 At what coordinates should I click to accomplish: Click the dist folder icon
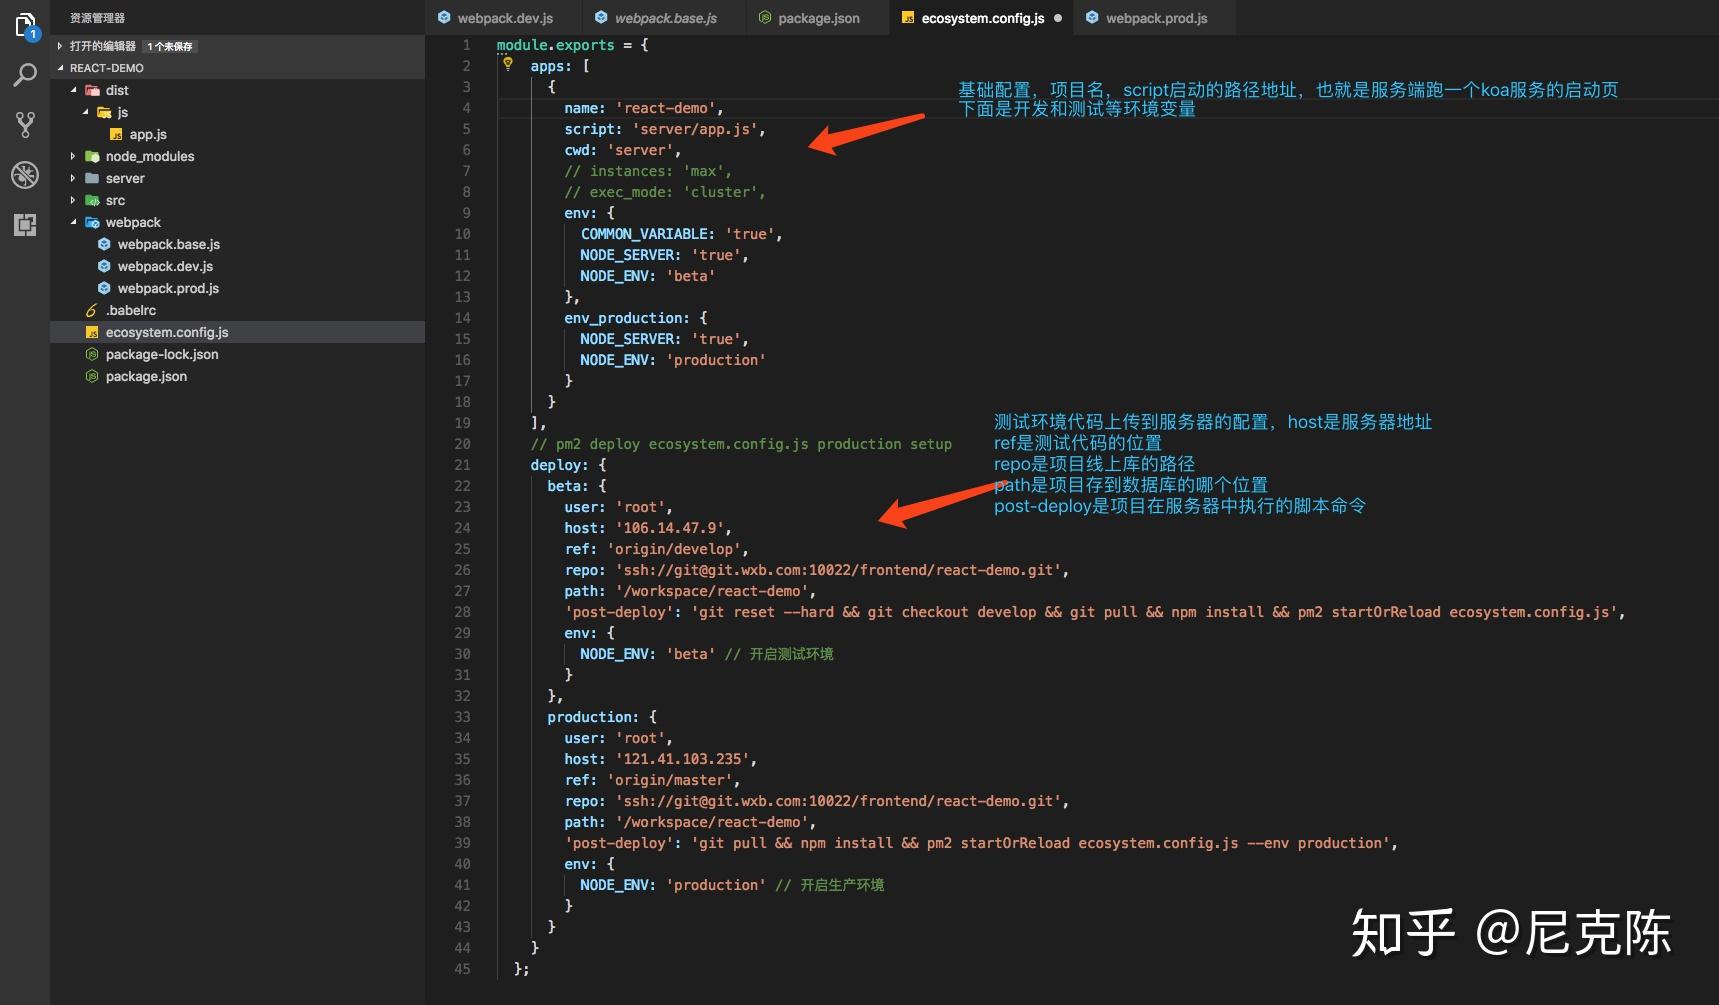[92, 90]
